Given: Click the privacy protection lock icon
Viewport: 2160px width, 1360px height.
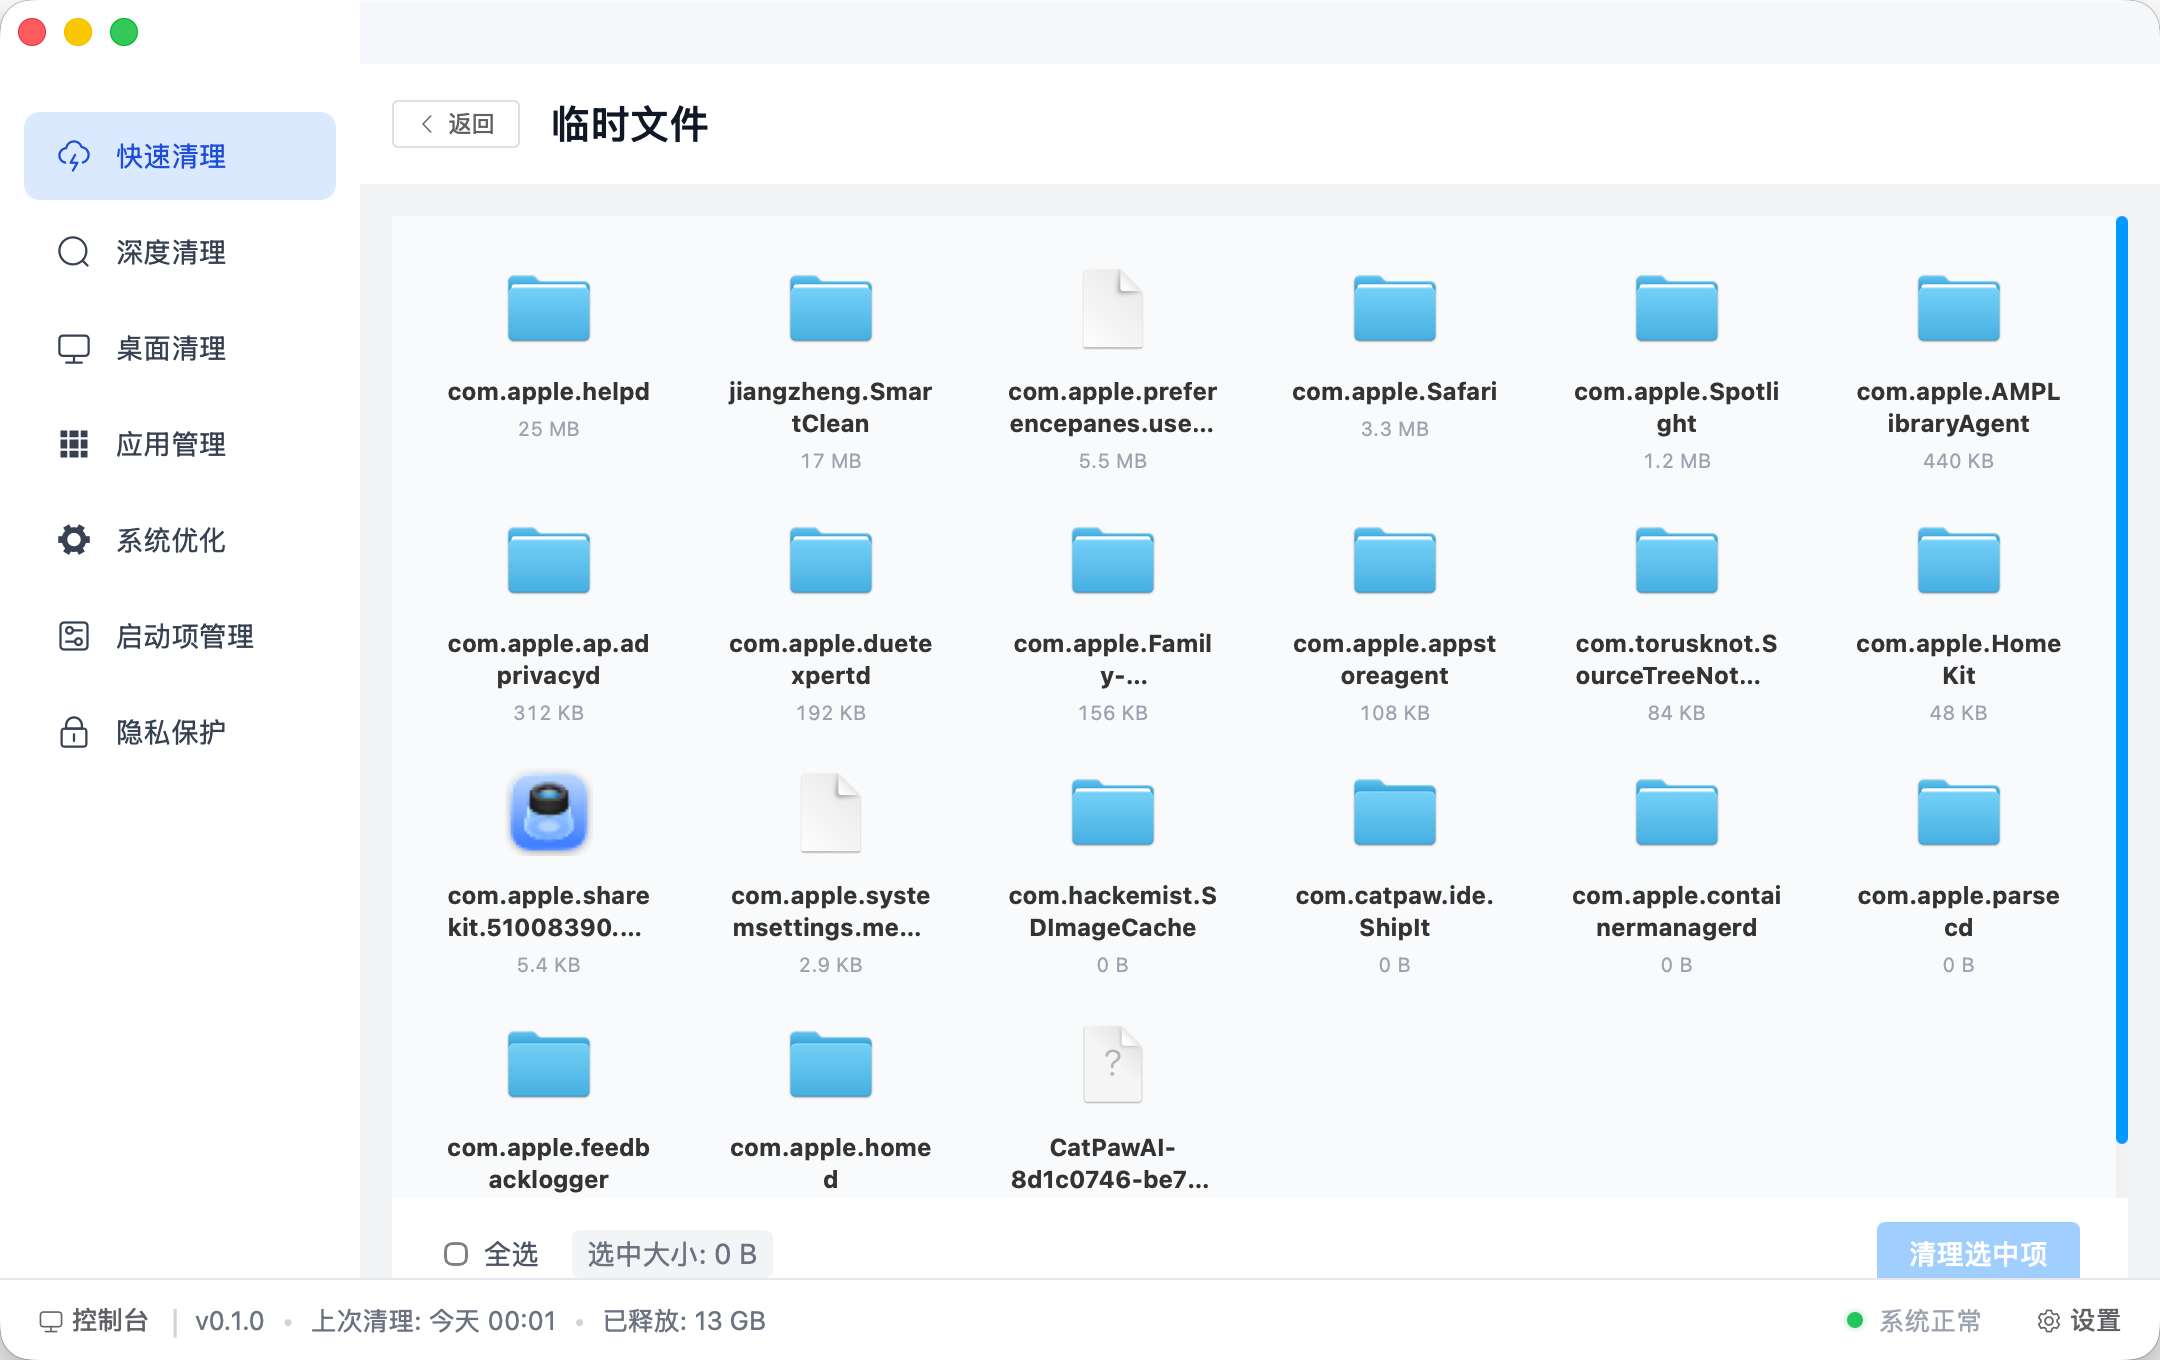Looking at the screenshot, I should click(x=74, y=732).
